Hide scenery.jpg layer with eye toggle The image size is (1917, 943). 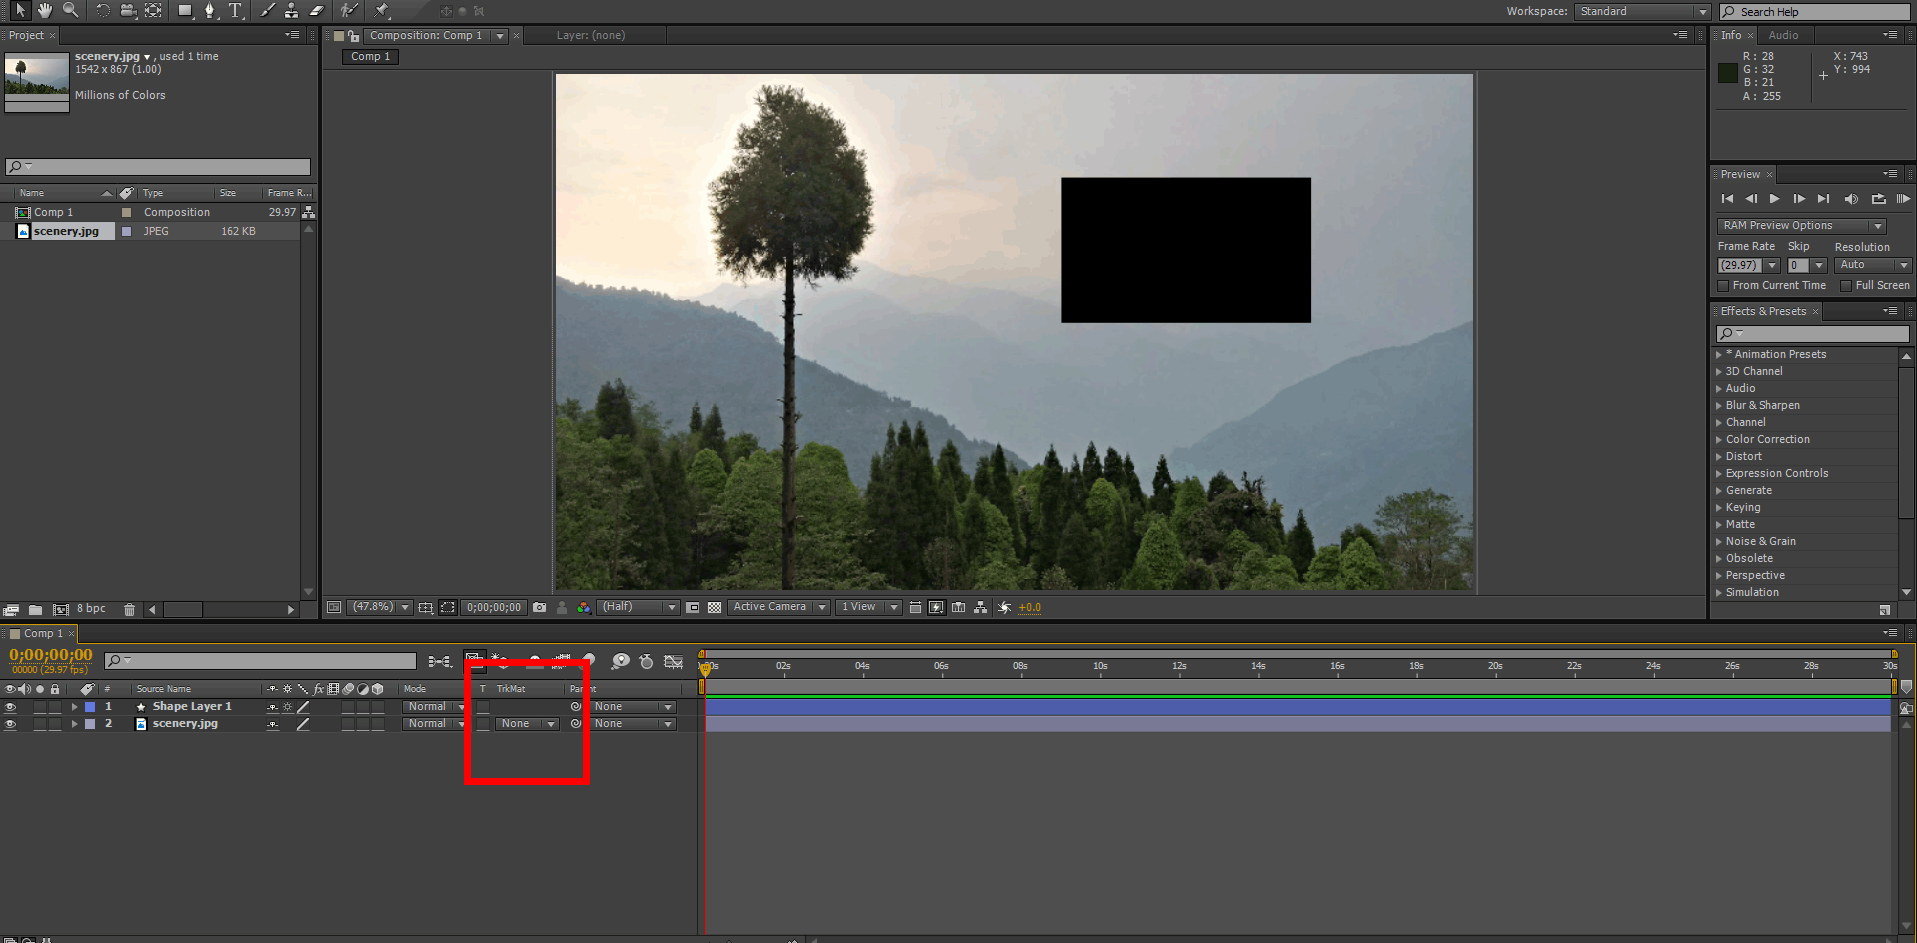tap(10, 724)
